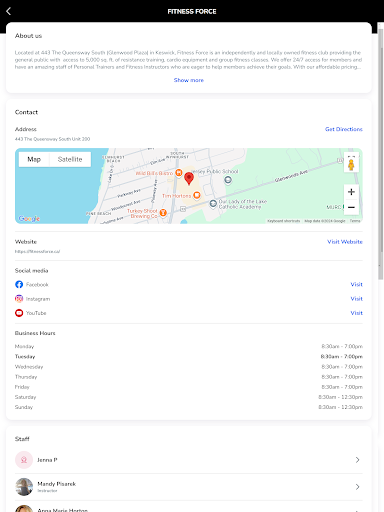This screenshot has height=512, width=384.
Task: Click the FITNESS FORCE header title
Action: (192, 11)
